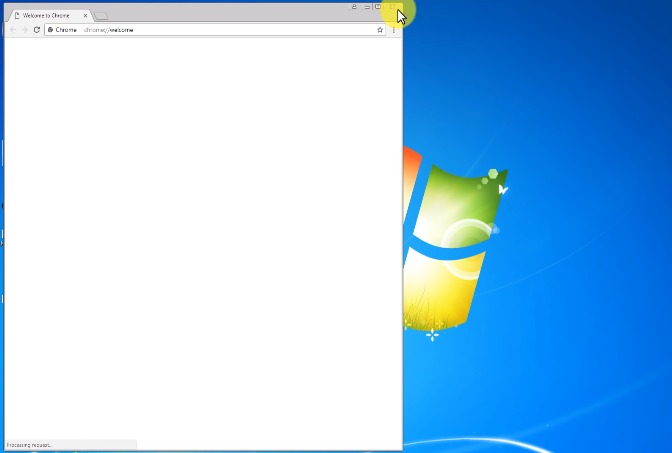Close the Chrome window
Image resolution: width=672 pixels, height=453 pixels.
pos(392,7)
